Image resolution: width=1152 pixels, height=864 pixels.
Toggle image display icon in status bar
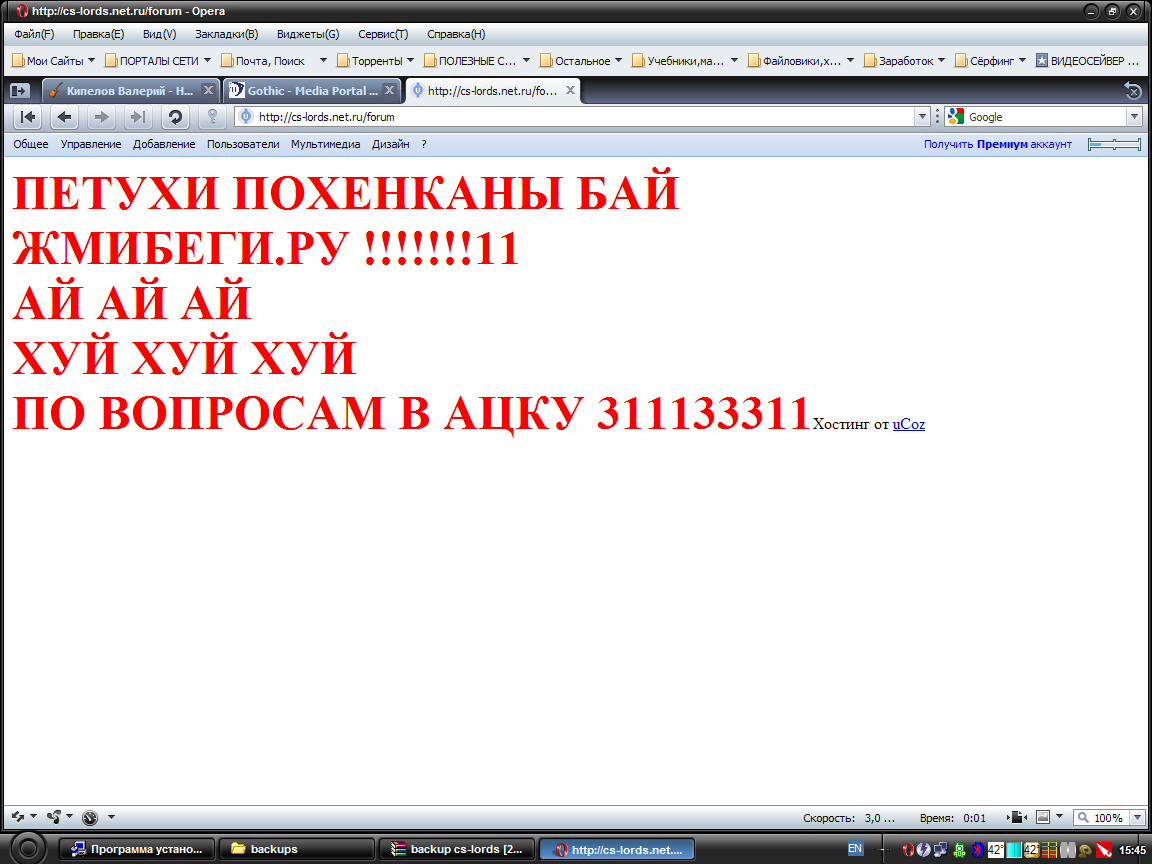[x=1043, y=817]
